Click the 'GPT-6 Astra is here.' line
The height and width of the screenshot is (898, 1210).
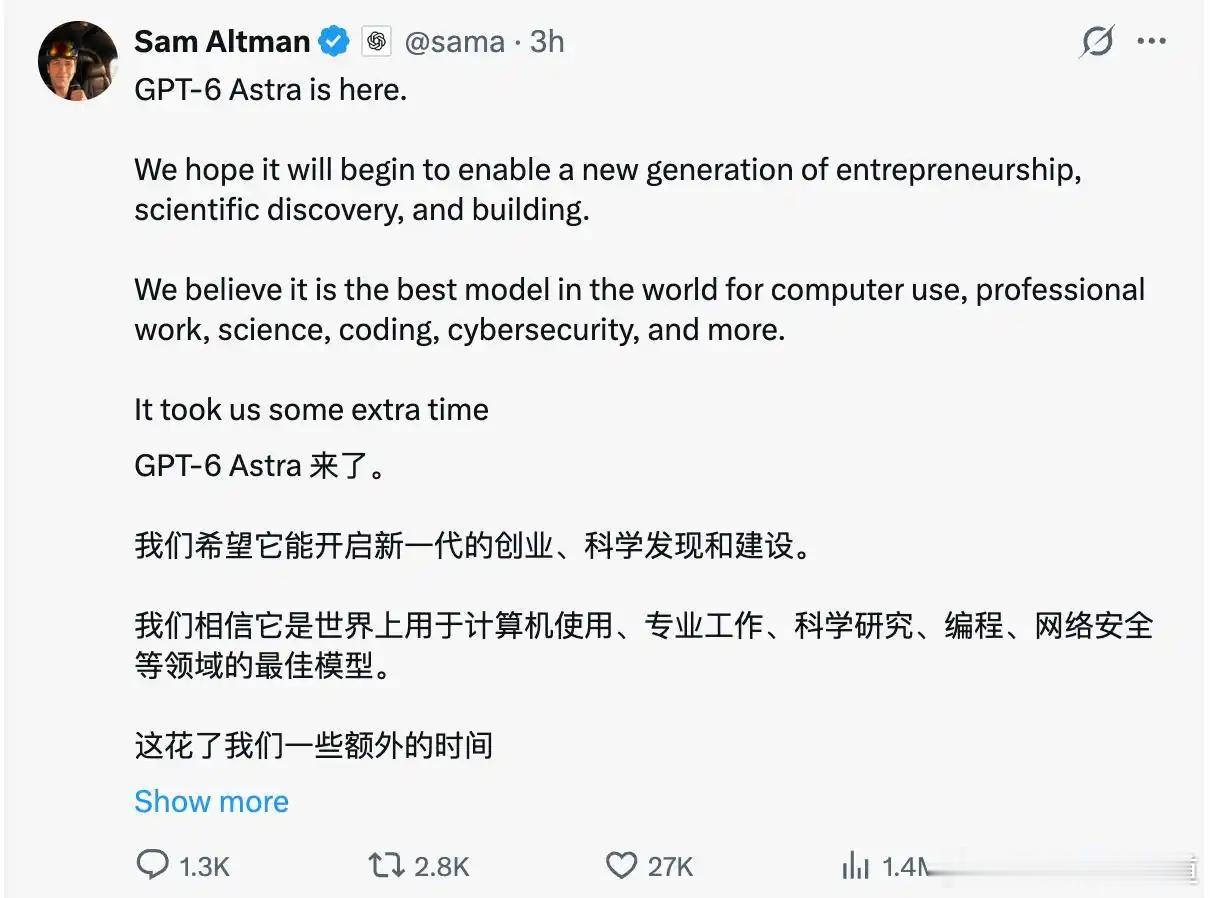(271, 90)
